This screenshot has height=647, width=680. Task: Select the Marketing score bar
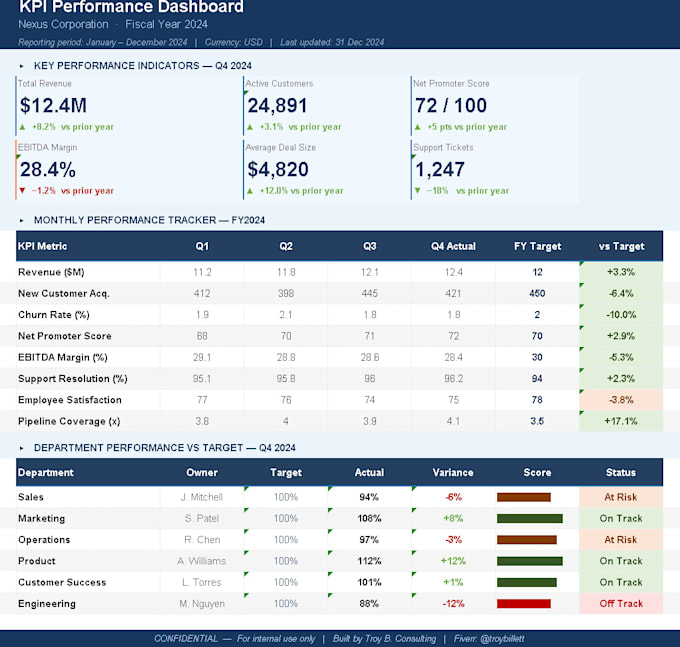coord(530,518)
